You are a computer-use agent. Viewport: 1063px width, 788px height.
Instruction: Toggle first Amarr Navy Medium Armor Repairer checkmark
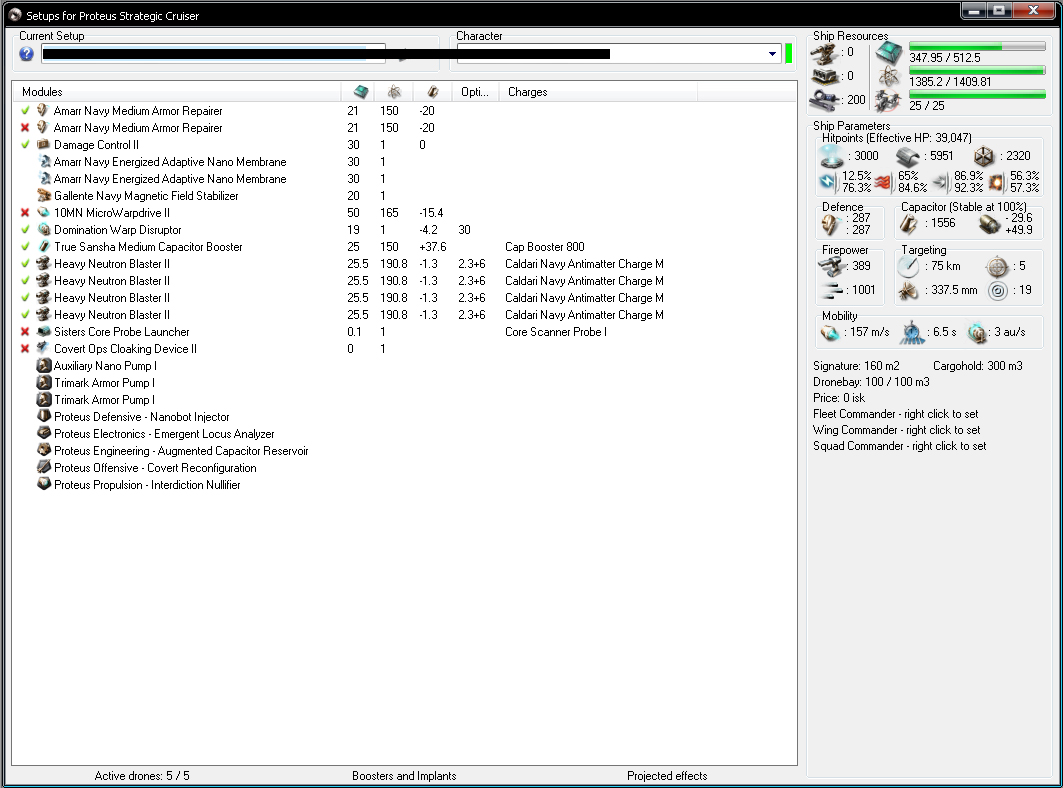pos(25,111)
